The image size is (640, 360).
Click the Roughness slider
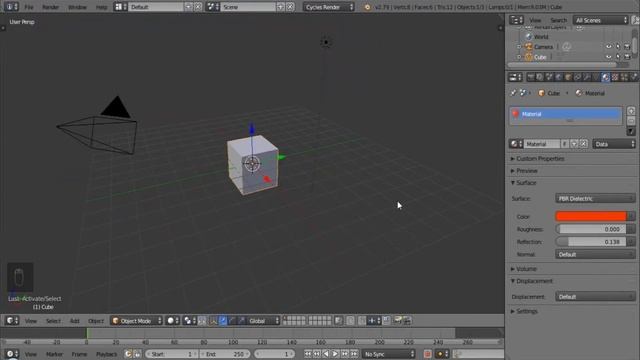click(x=591, y=229)
